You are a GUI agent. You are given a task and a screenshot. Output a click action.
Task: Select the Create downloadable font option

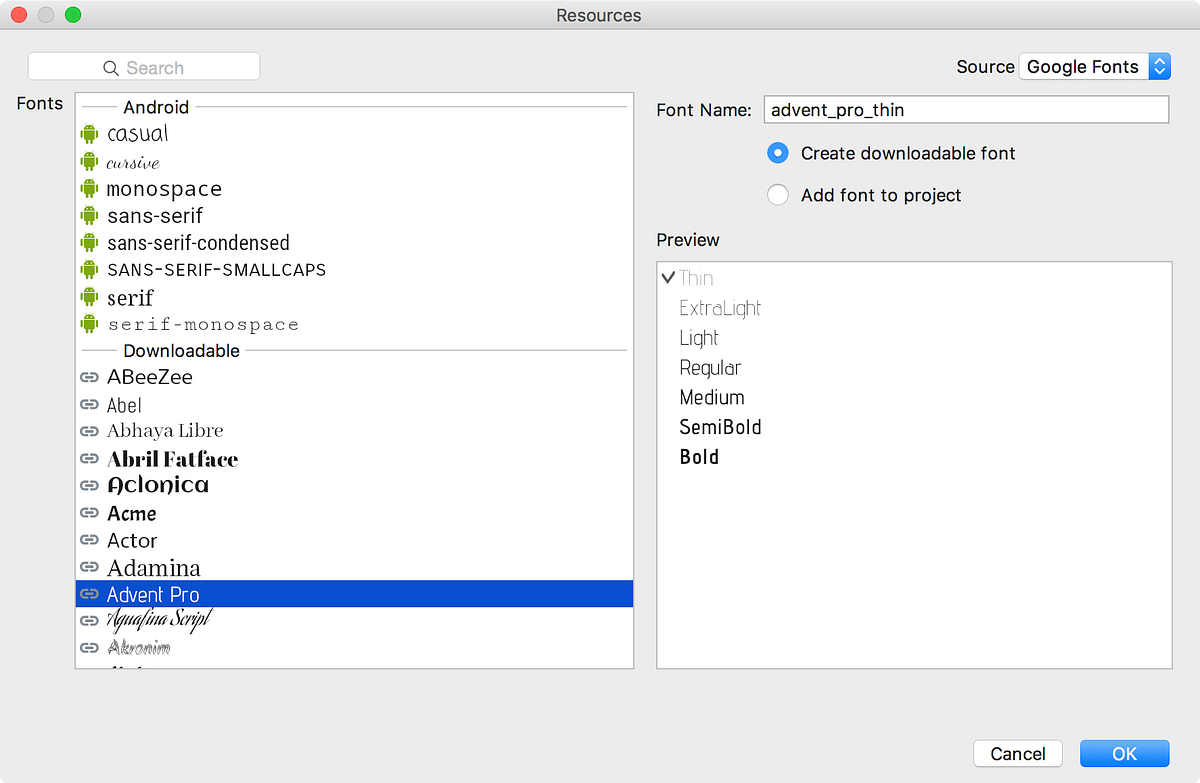click(778, 153)
